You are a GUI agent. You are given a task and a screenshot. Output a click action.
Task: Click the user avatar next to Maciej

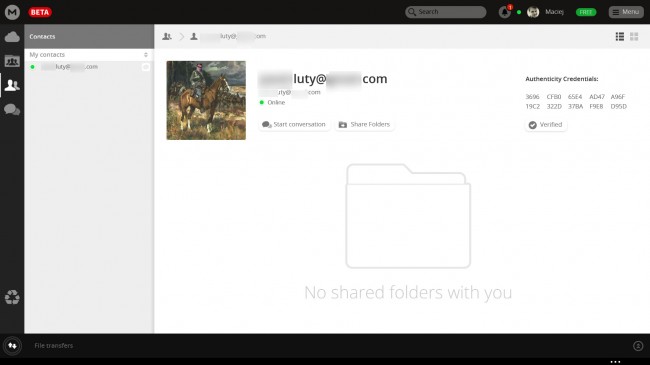tap(533, 12)
